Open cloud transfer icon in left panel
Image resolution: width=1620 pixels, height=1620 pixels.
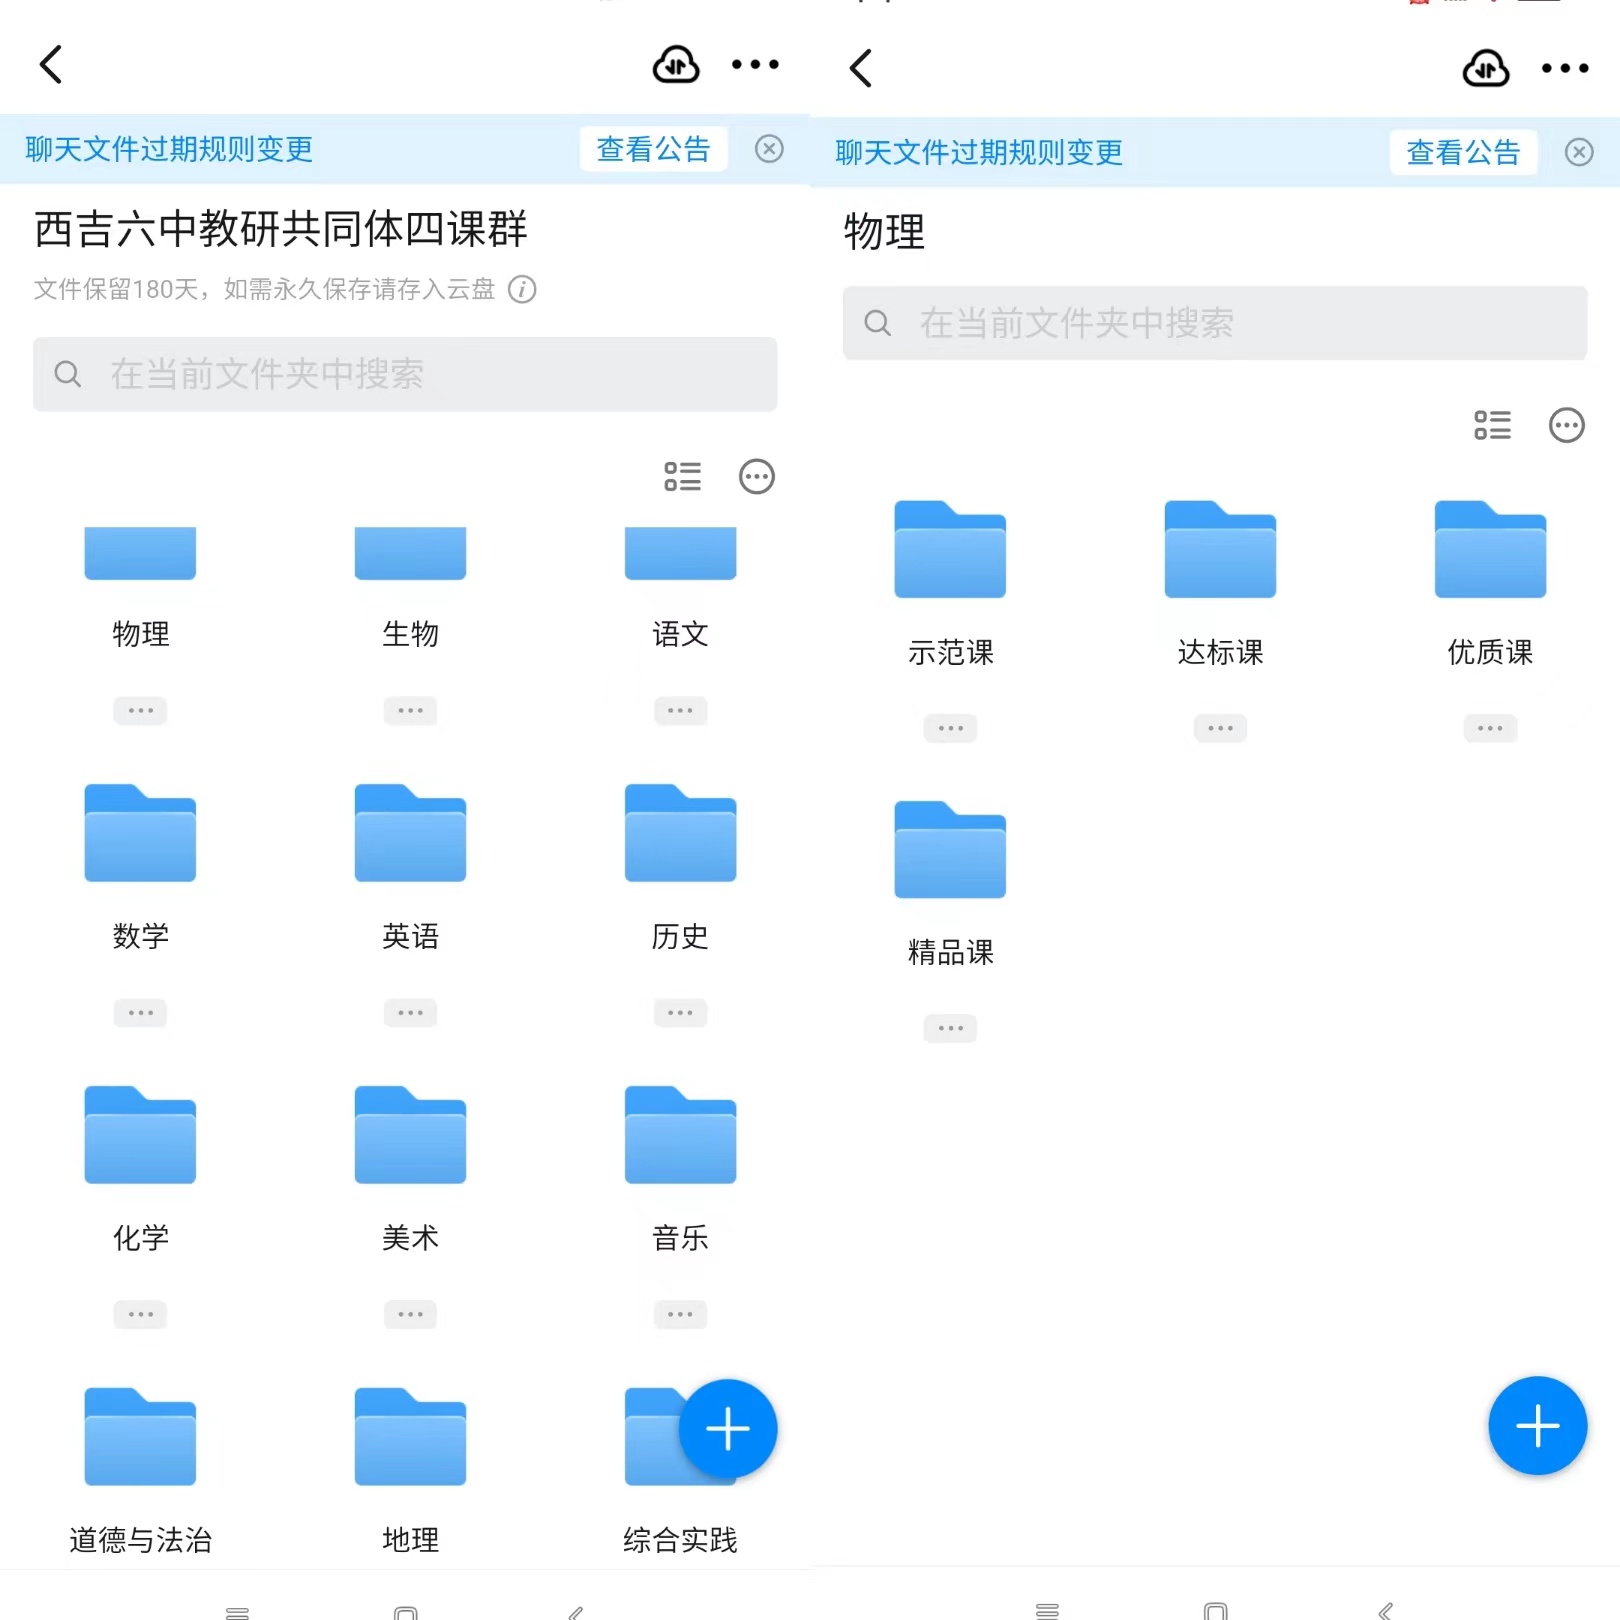pyautogui.click(x=676, y=65)
